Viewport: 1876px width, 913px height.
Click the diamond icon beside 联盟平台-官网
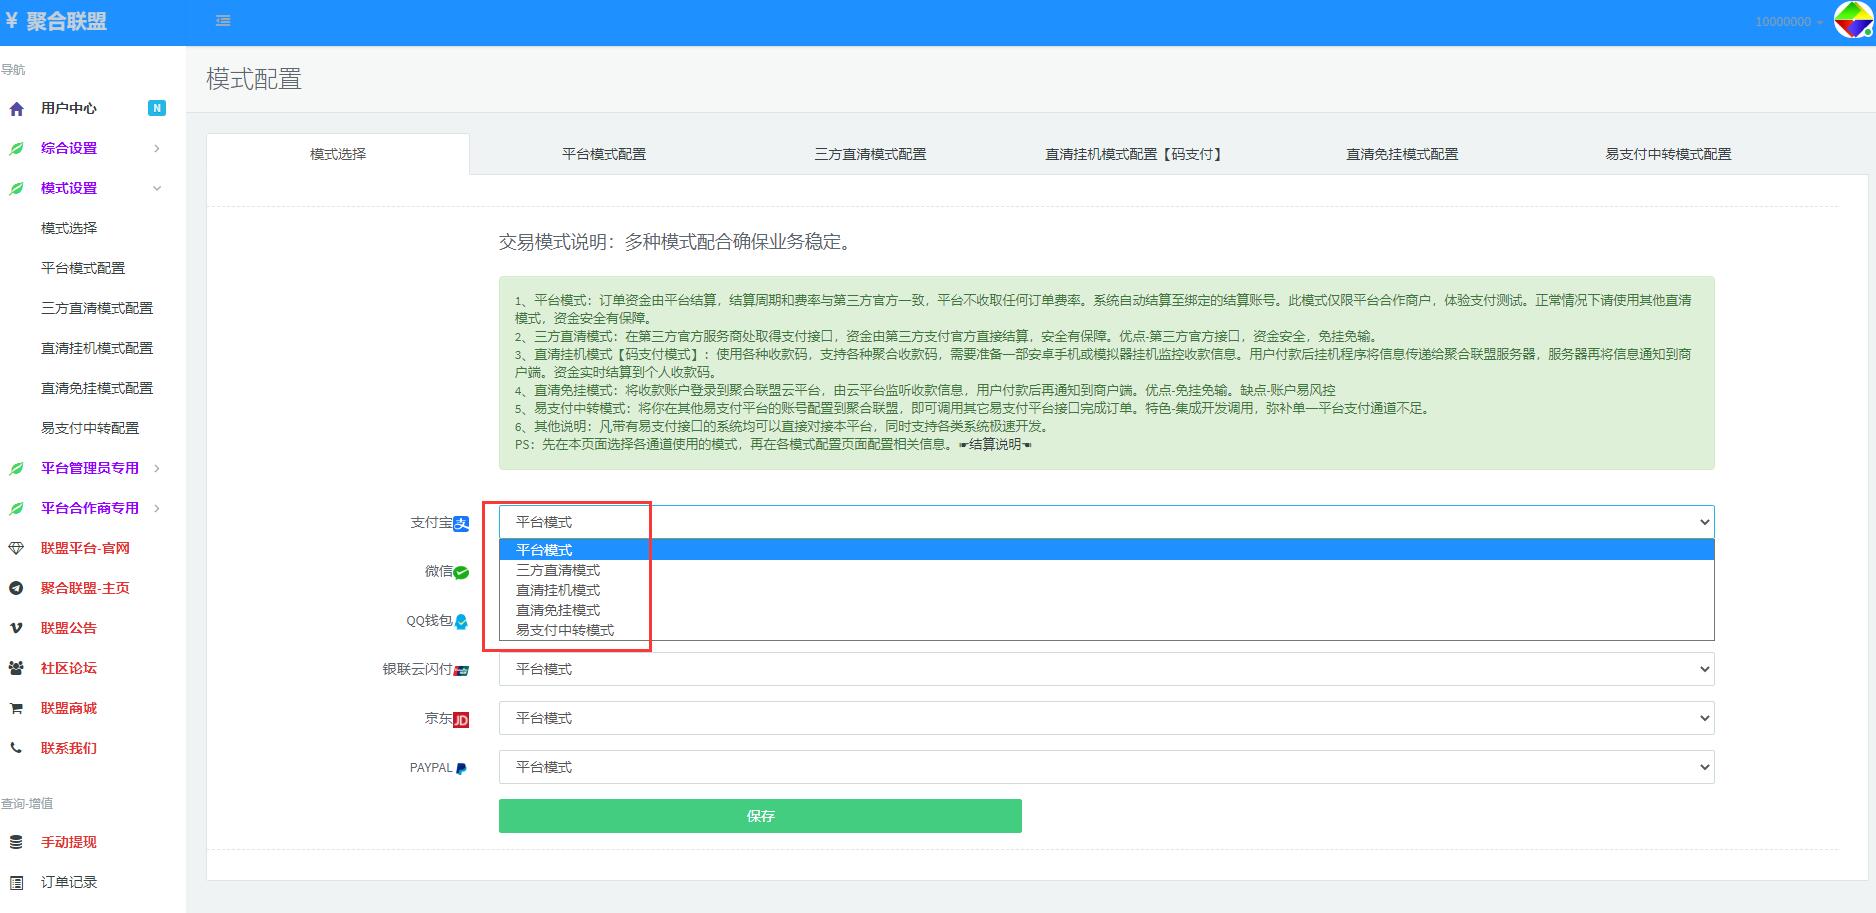tap(16, 548)
